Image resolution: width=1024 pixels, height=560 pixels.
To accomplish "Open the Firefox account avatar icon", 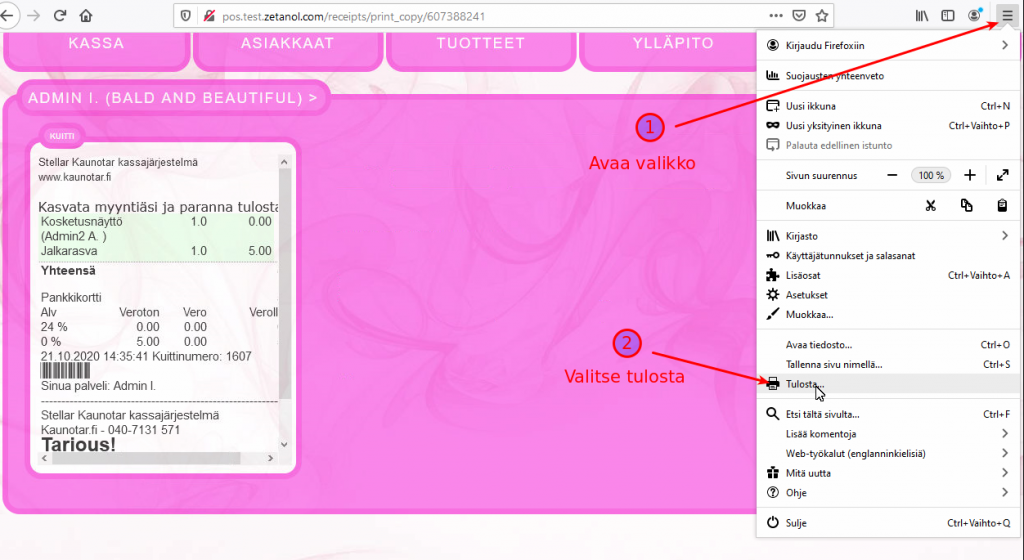I will click(975, 16).
